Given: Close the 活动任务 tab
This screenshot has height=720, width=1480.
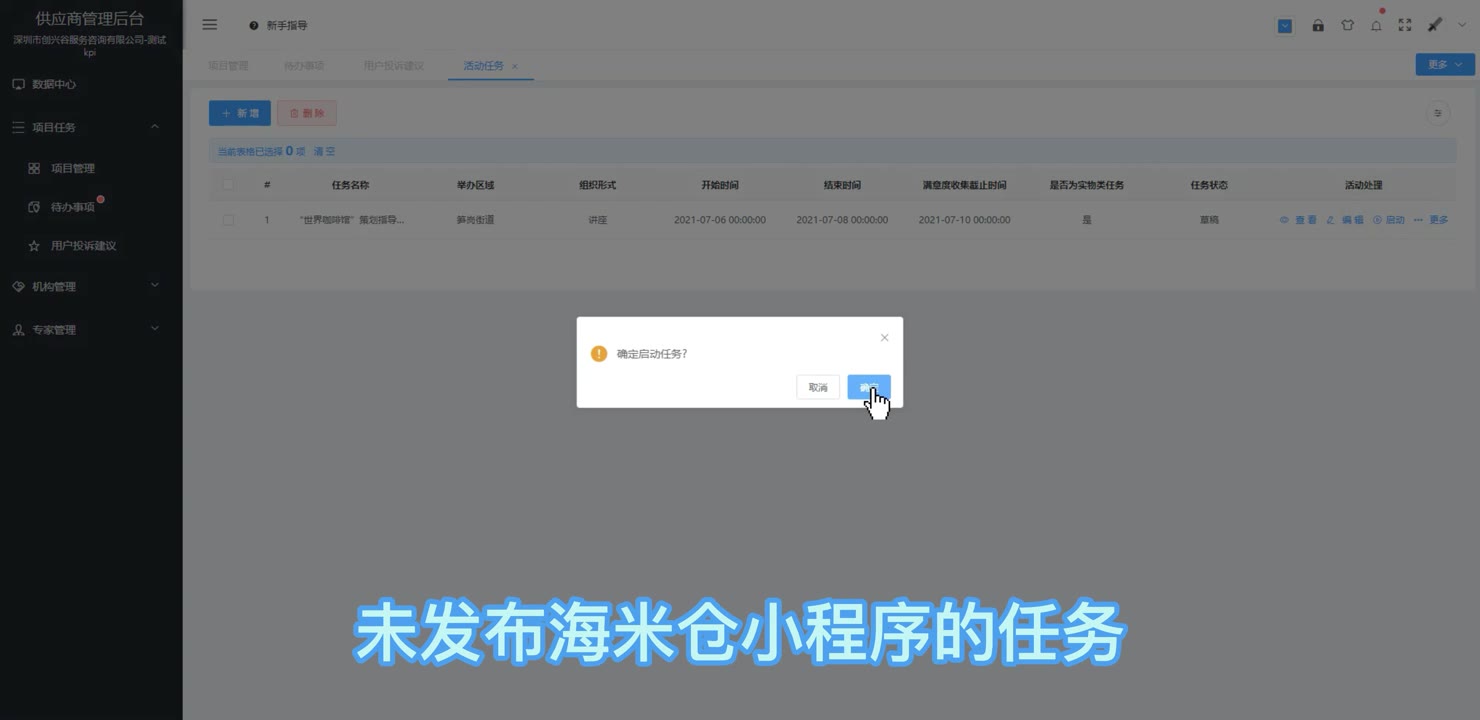Looking at the screenshot, I should 515,66.
